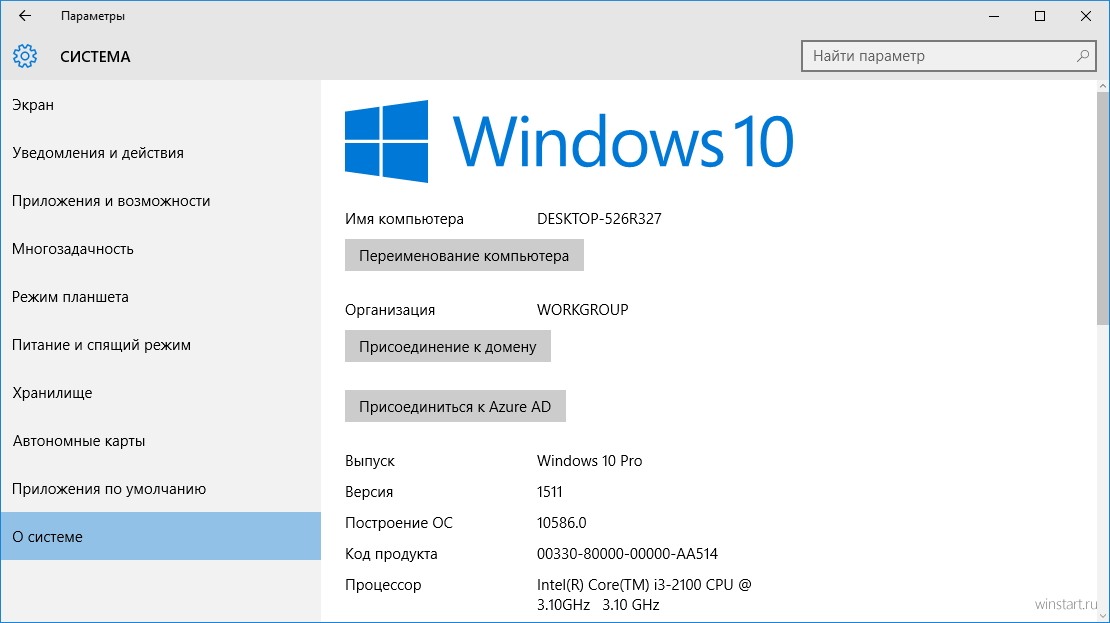Viewport: 1110px width, 623px height.
Task: Click the version value 1511
Action: pyautogui.click(x=549, y=492)
